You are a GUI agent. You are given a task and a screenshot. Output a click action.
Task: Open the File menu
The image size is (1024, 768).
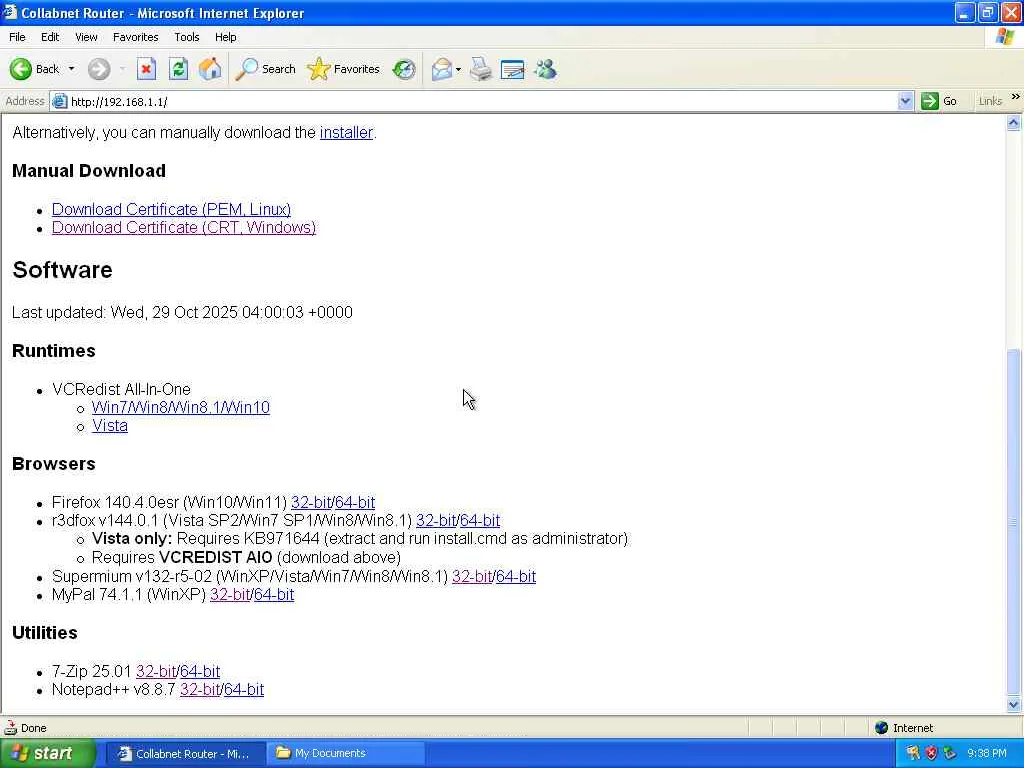pos(17,37)
